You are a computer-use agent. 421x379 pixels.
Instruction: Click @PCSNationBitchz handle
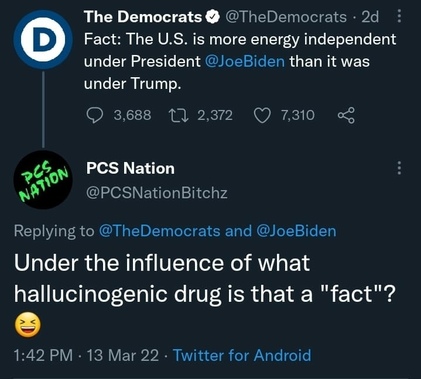(157, 193)
